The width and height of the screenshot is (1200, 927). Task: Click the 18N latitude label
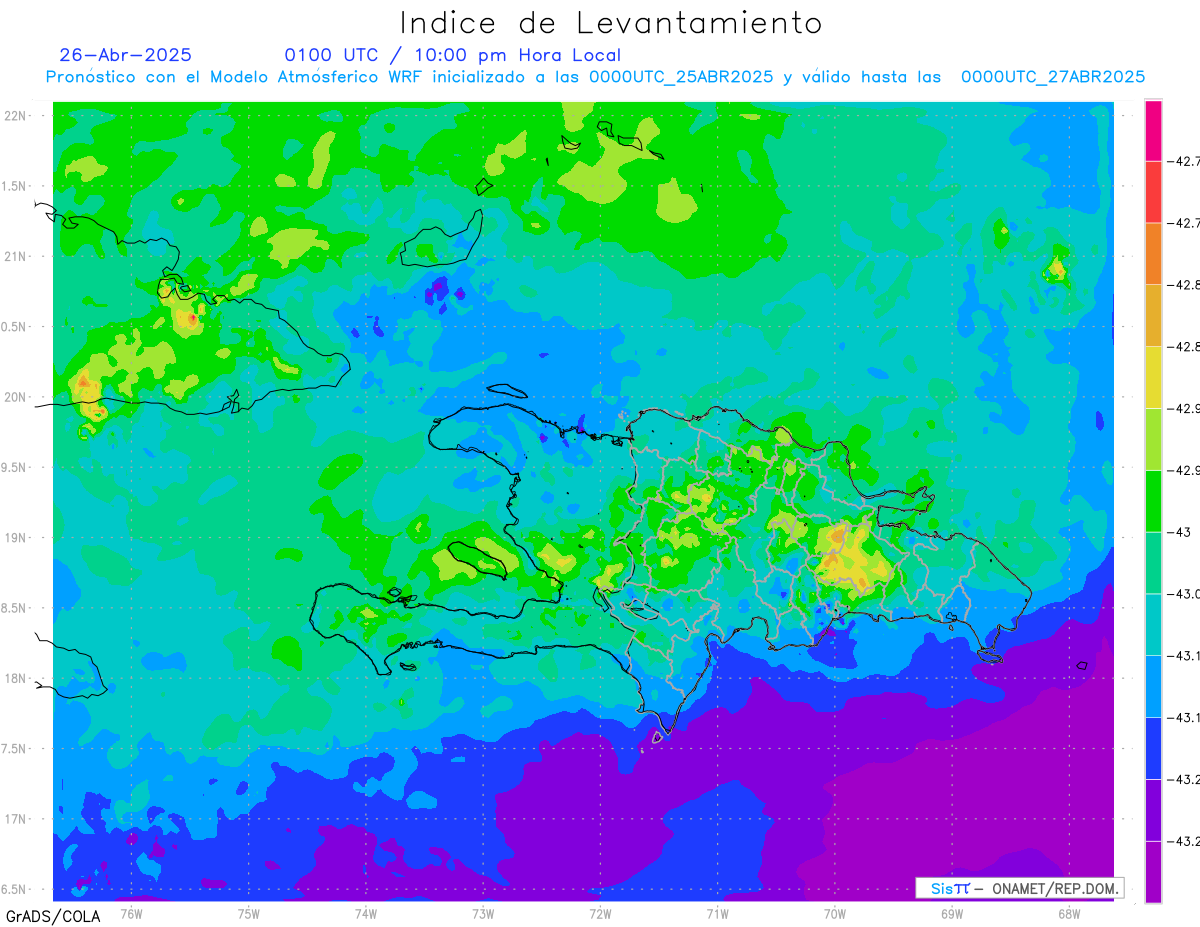pos(17,678)
